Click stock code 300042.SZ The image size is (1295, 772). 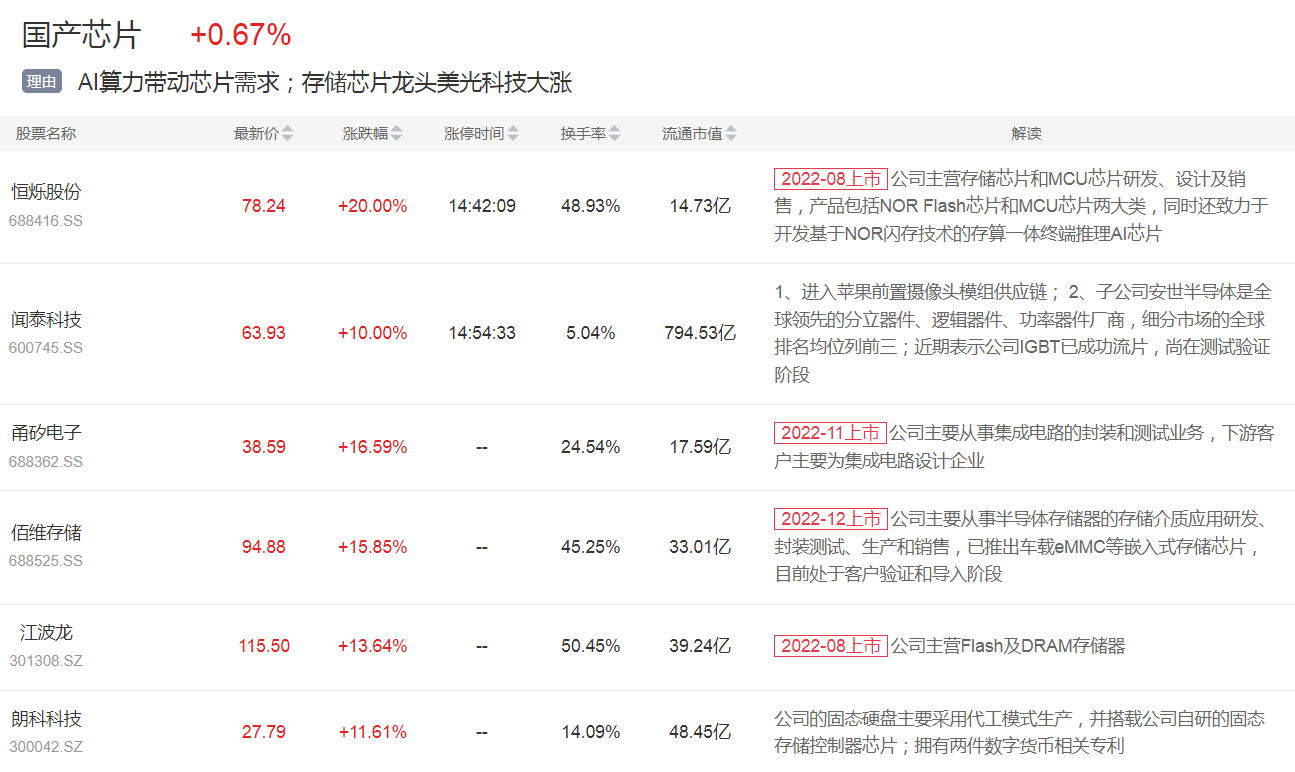click(x=46, y=747)
